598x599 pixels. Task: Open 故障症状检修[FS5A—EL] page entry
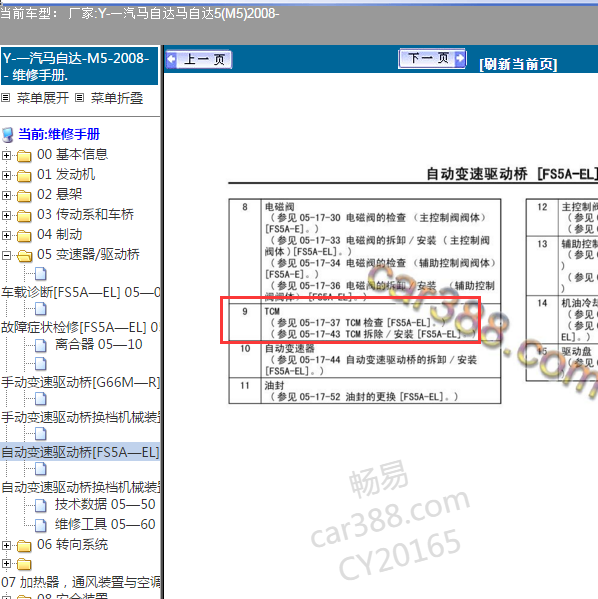point(80,327)
